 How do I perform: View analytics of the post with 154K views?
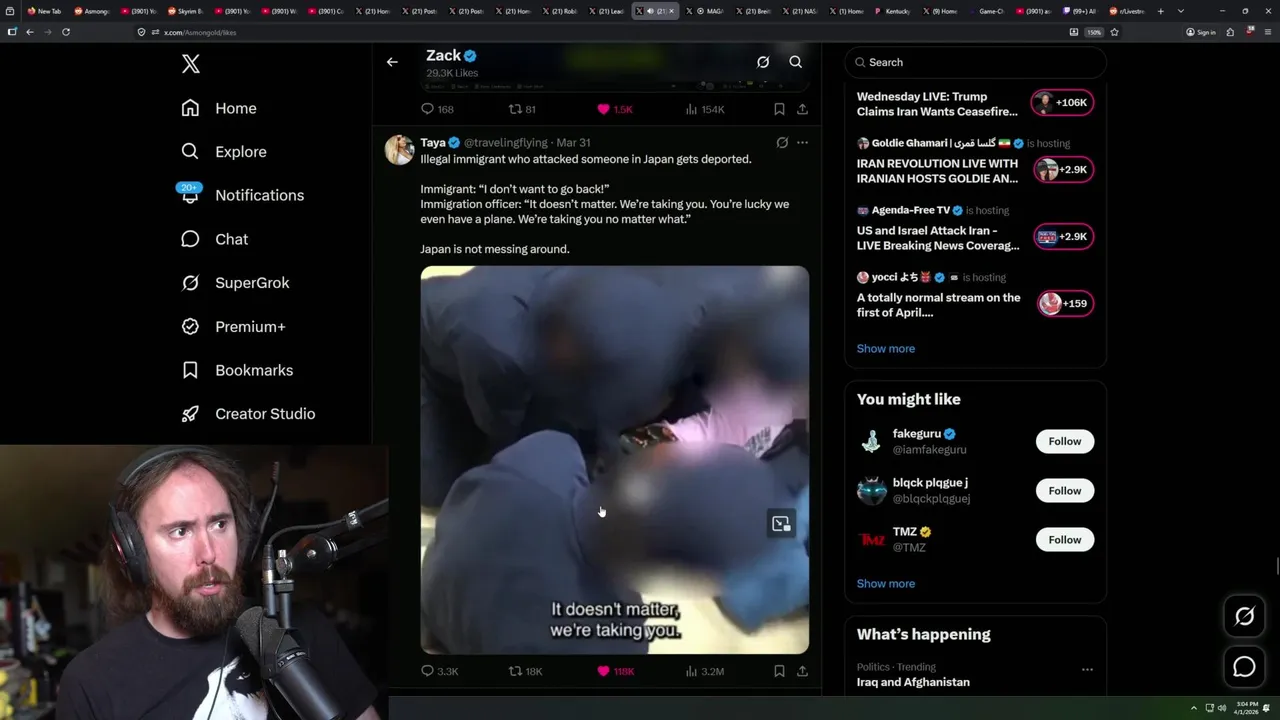(705, 109)
